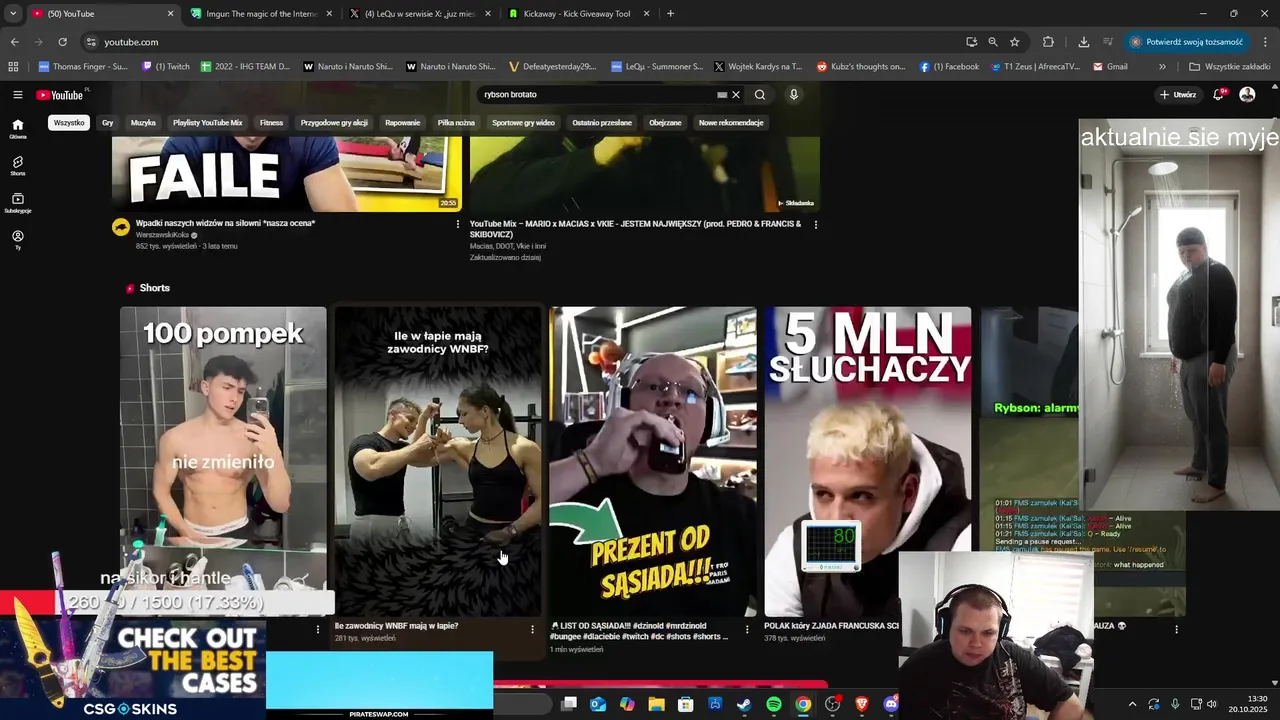Viewport: 1280px width, 720px height.
Task: Open options menu for the 100 pompek short
Action: point(318,629)
